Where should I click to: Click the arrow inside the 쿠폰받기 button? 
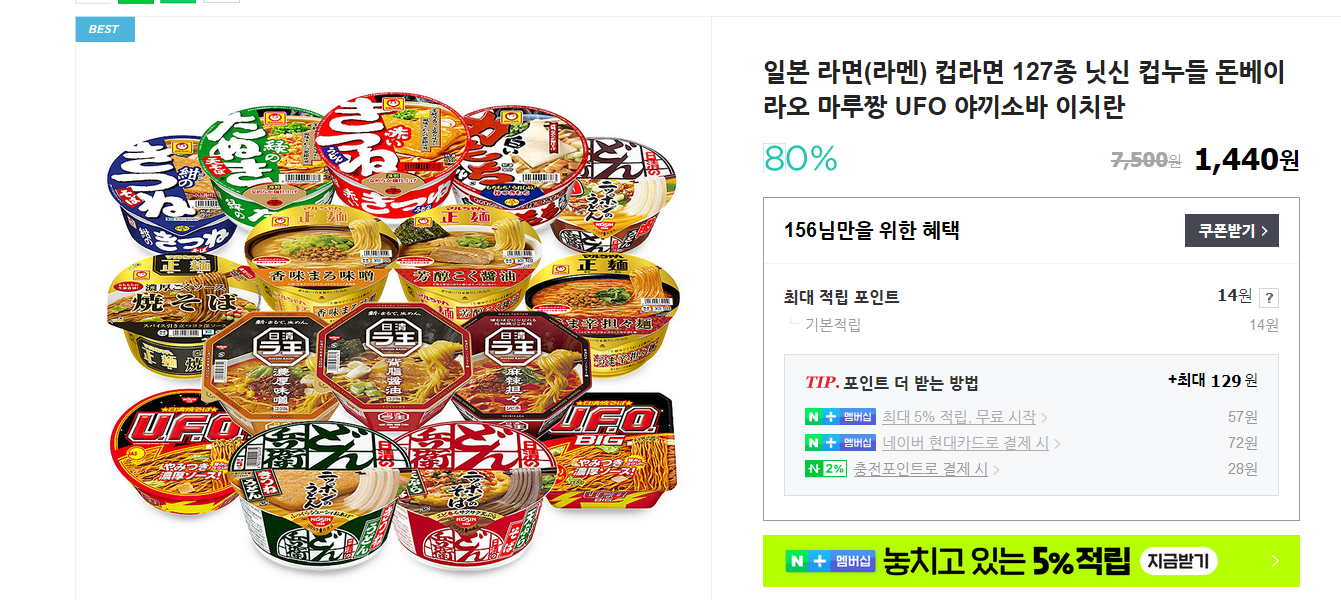[1264, 231]
